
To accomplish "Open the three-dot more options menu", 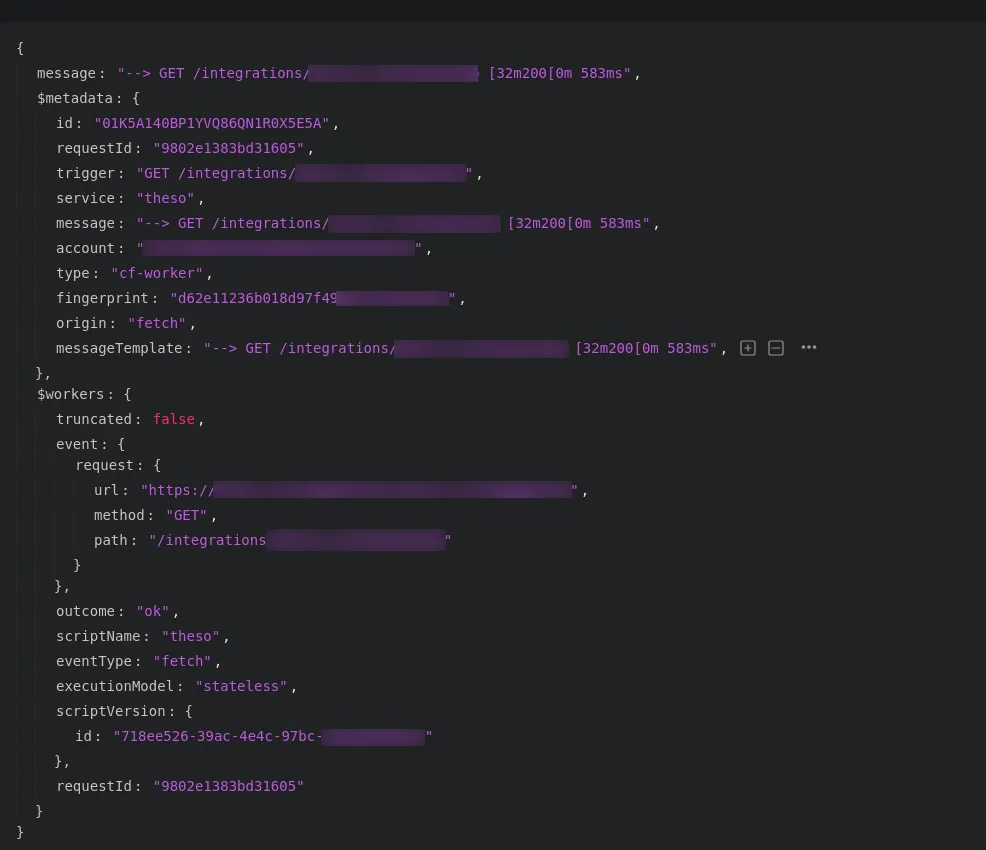I will coord(808,348).
